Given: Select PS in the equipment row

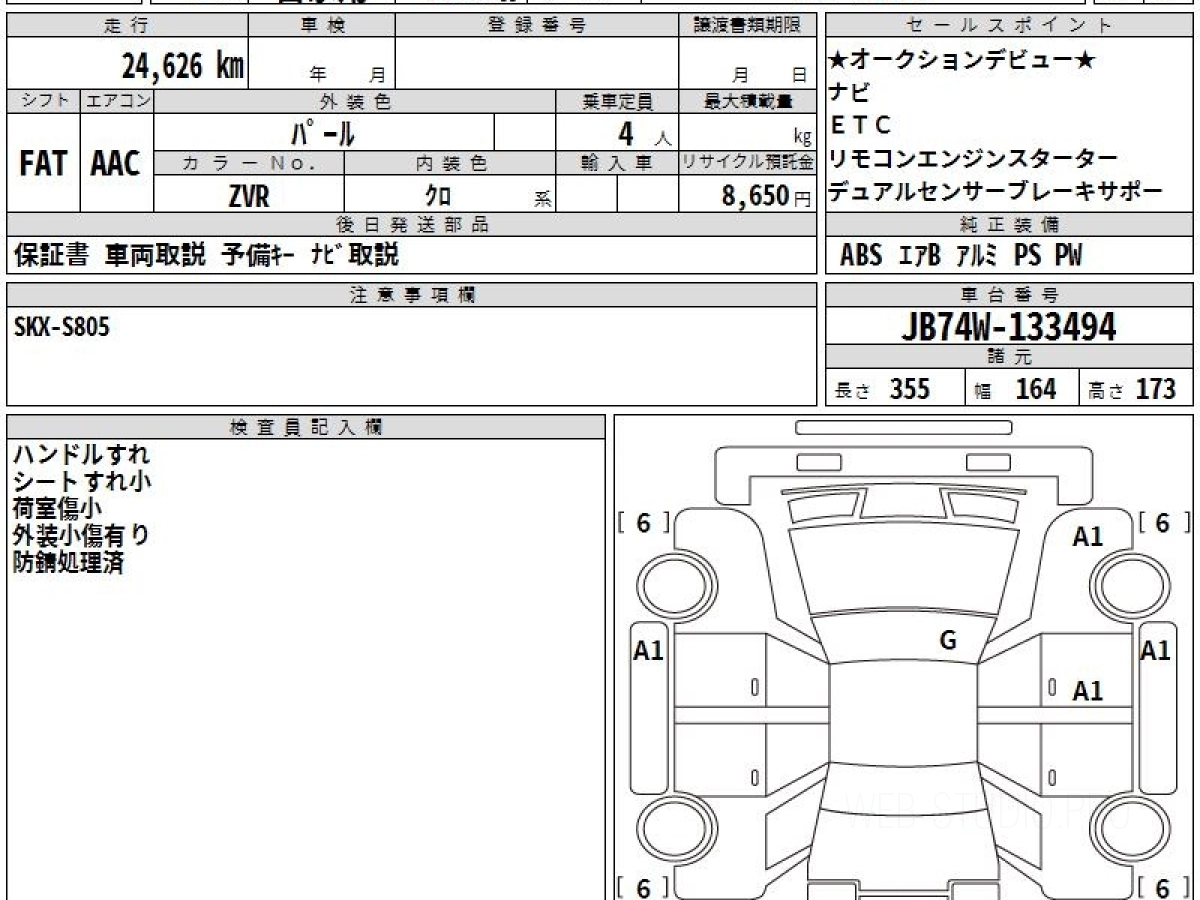Looking at the screenshot, I should 1028,256.
